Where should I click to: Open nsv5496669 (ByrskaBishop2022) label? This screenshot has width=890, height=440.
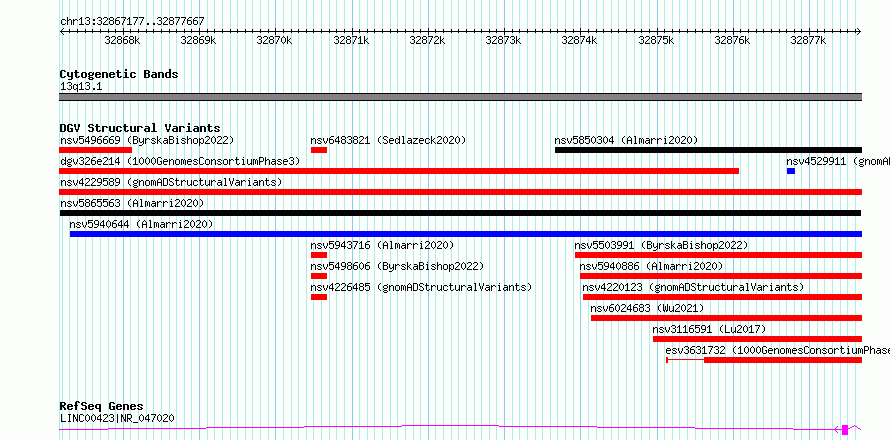147,140
